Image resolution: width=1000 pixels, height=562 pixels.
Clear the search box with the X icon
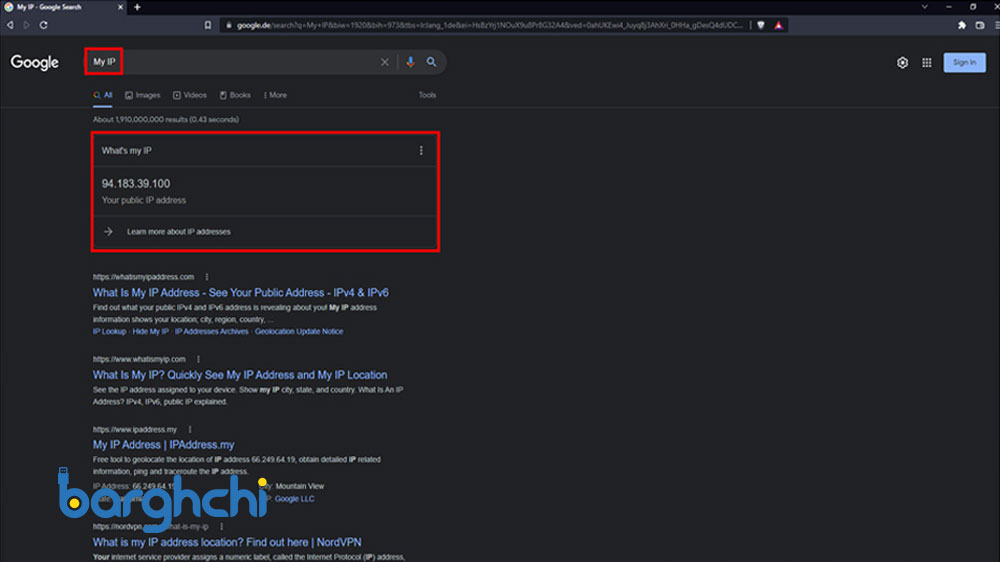(x=384, y=62)
